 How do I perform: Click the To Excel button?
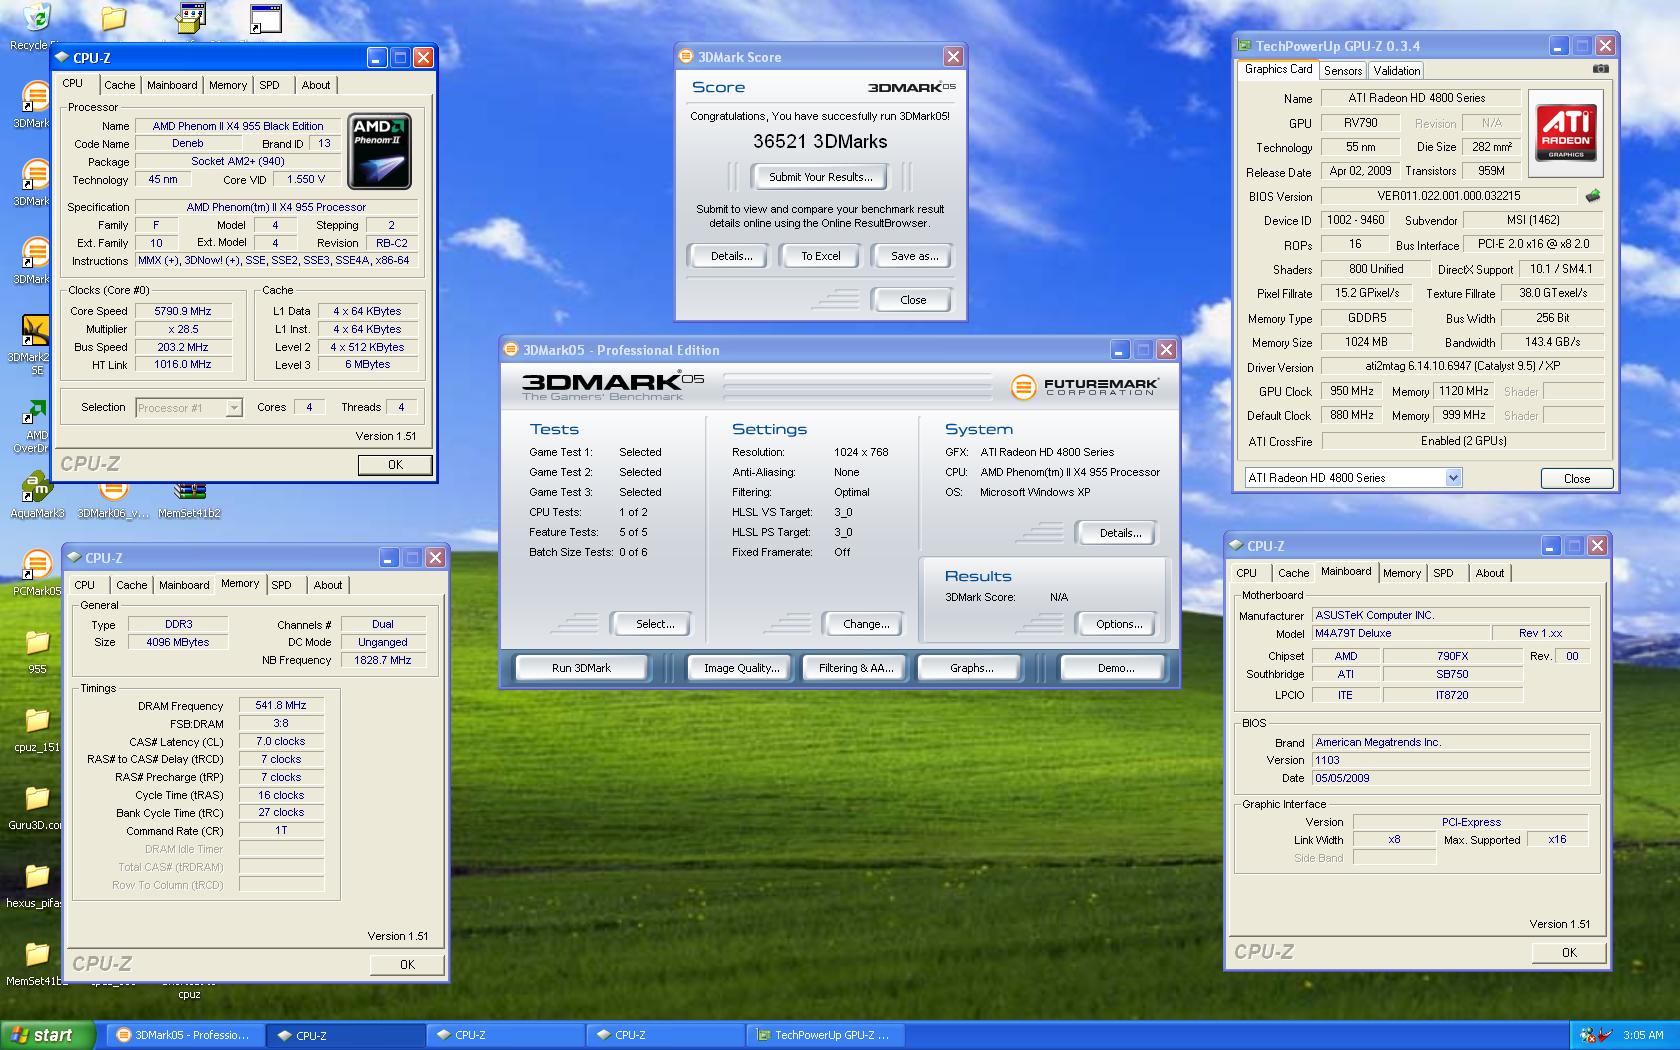click(x=821, y=256)
